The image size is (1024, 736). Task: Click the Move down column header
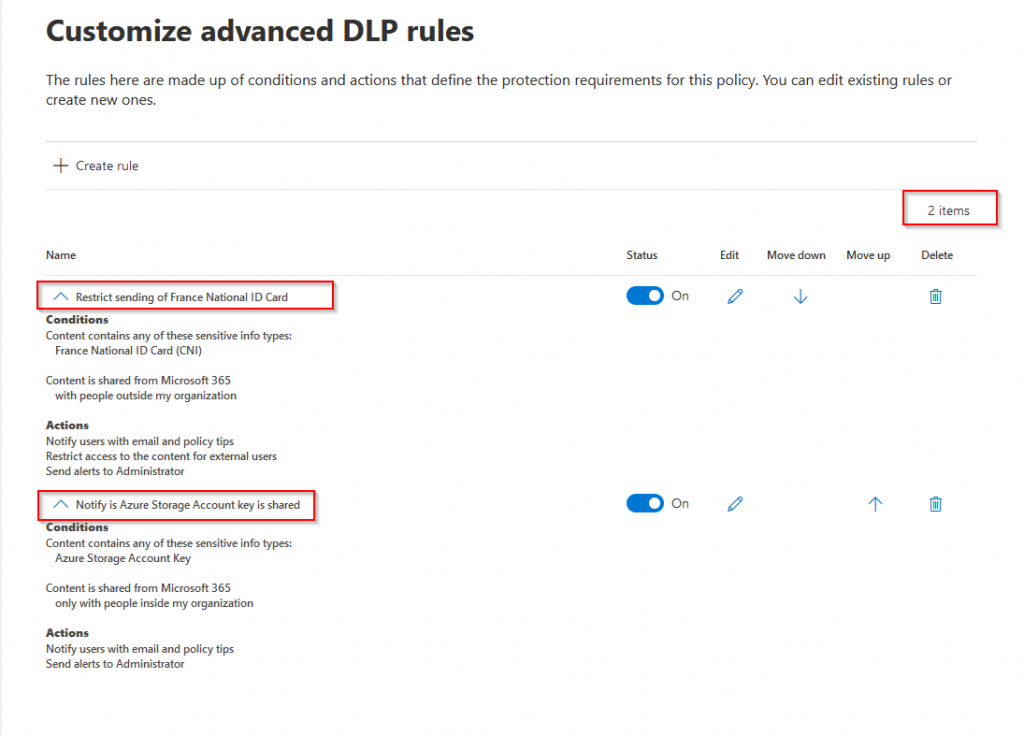795,255
